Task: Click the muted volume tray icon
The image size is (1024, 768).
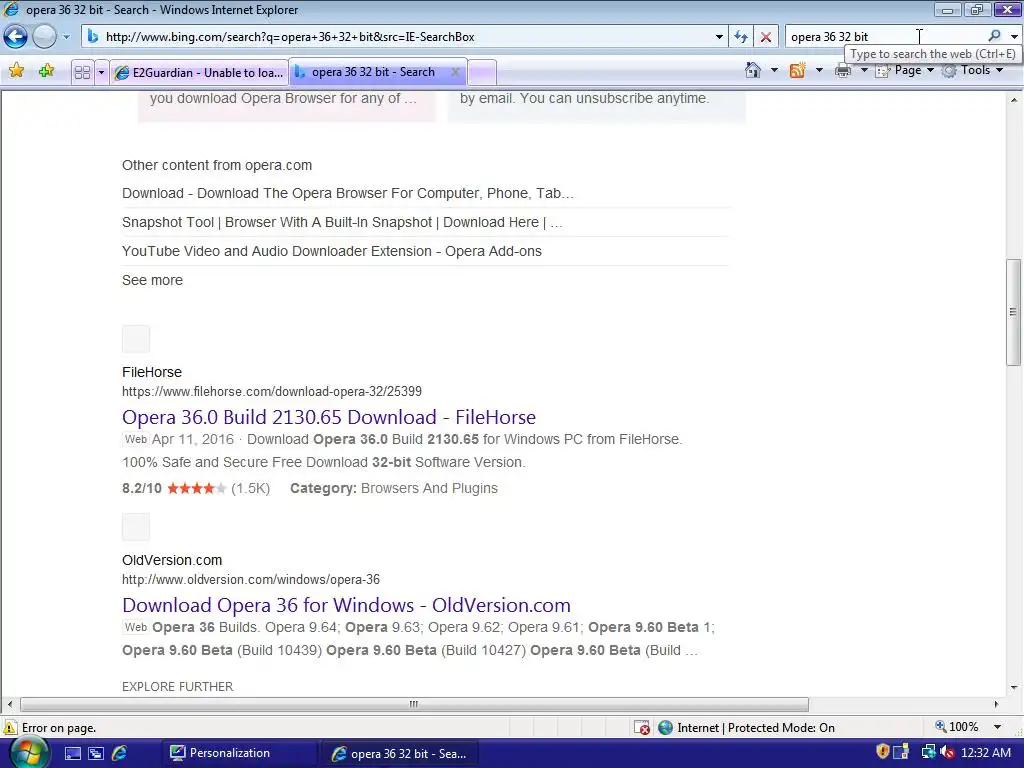Action: pos(948,752)
